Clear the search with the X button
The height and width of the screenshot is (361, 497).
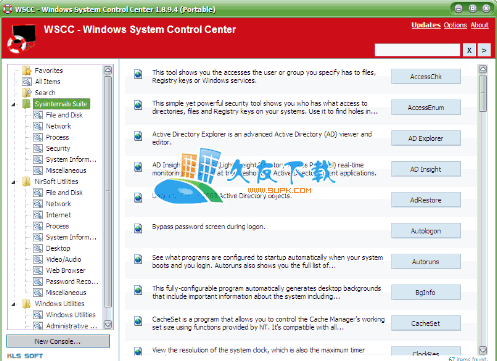click(469, 50)
